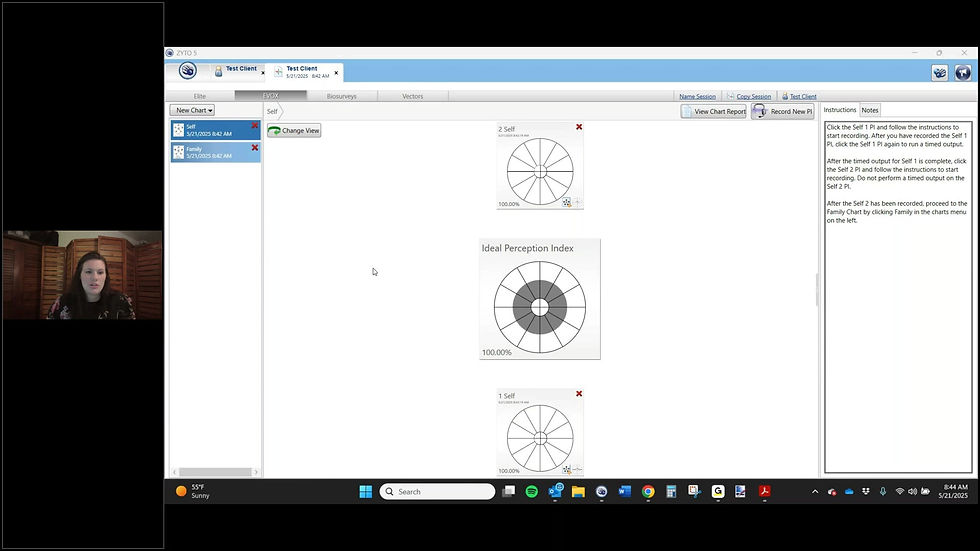Click the Dropbox tray icon
The width and height of the screenshot is (980, 551).
[x=866, y=492]
